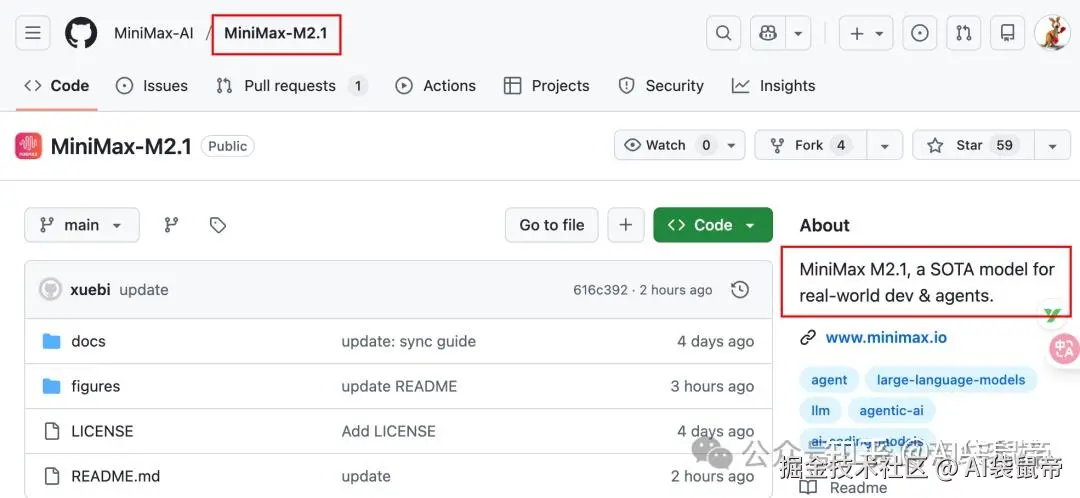Open the figures folder
Screen dimensions: 1080x498
click(x=95, y=386)
